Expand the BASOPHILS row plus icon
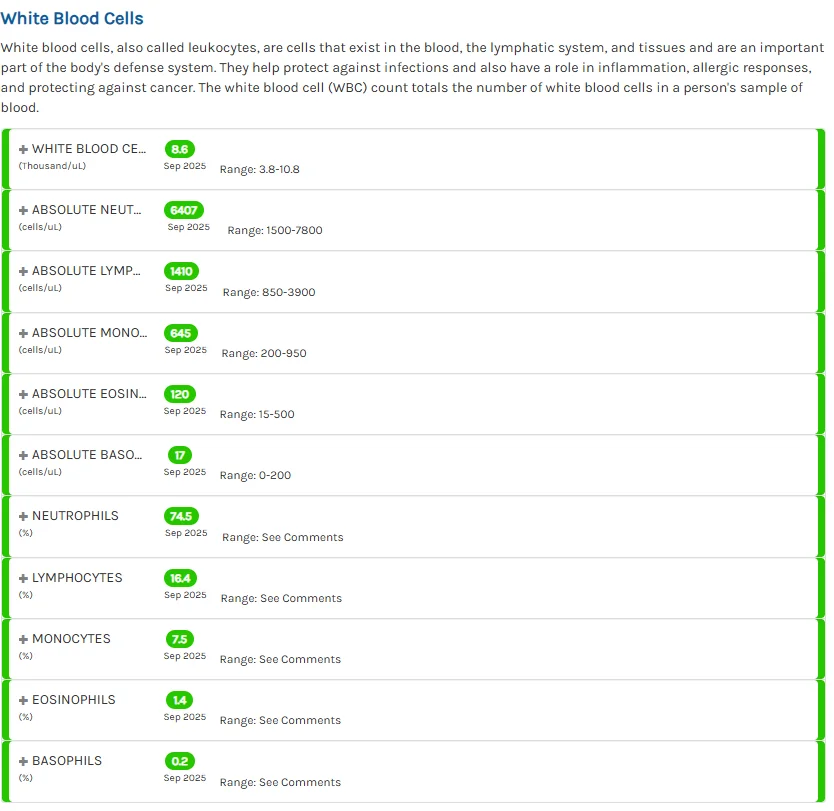Image resolution: width=834 pixels, height=811 pixels. (23, 762)
